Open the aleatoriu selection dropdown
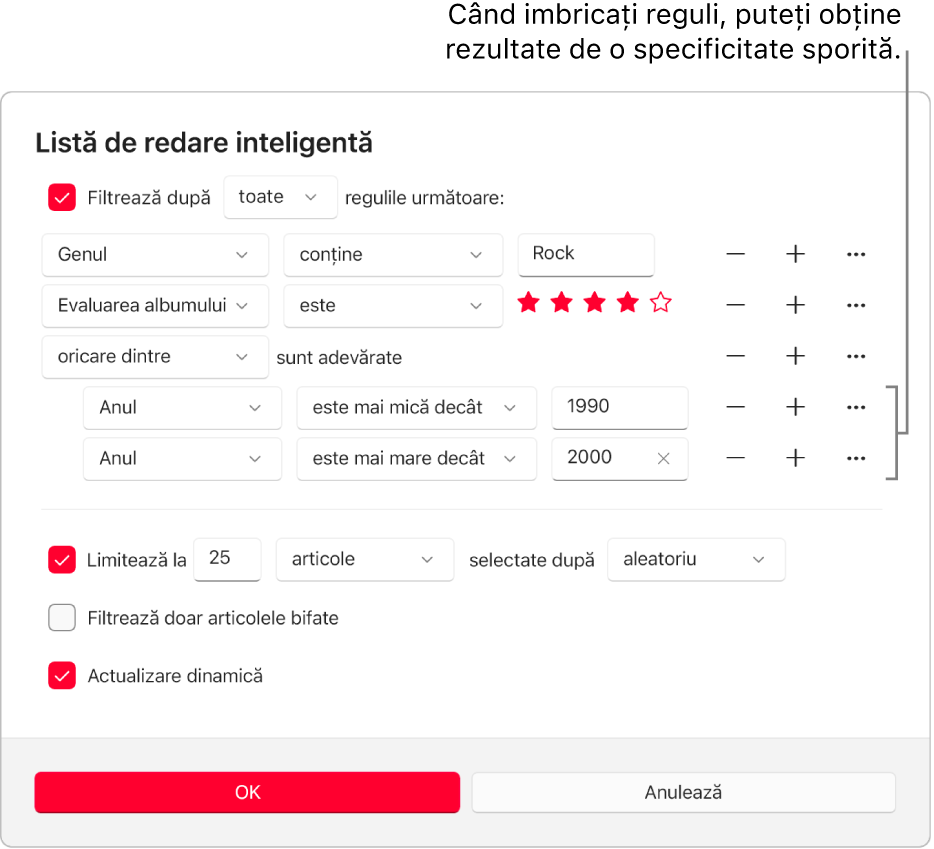The height and width of the screenshot is (849, 934). click(x=696, y=560)
